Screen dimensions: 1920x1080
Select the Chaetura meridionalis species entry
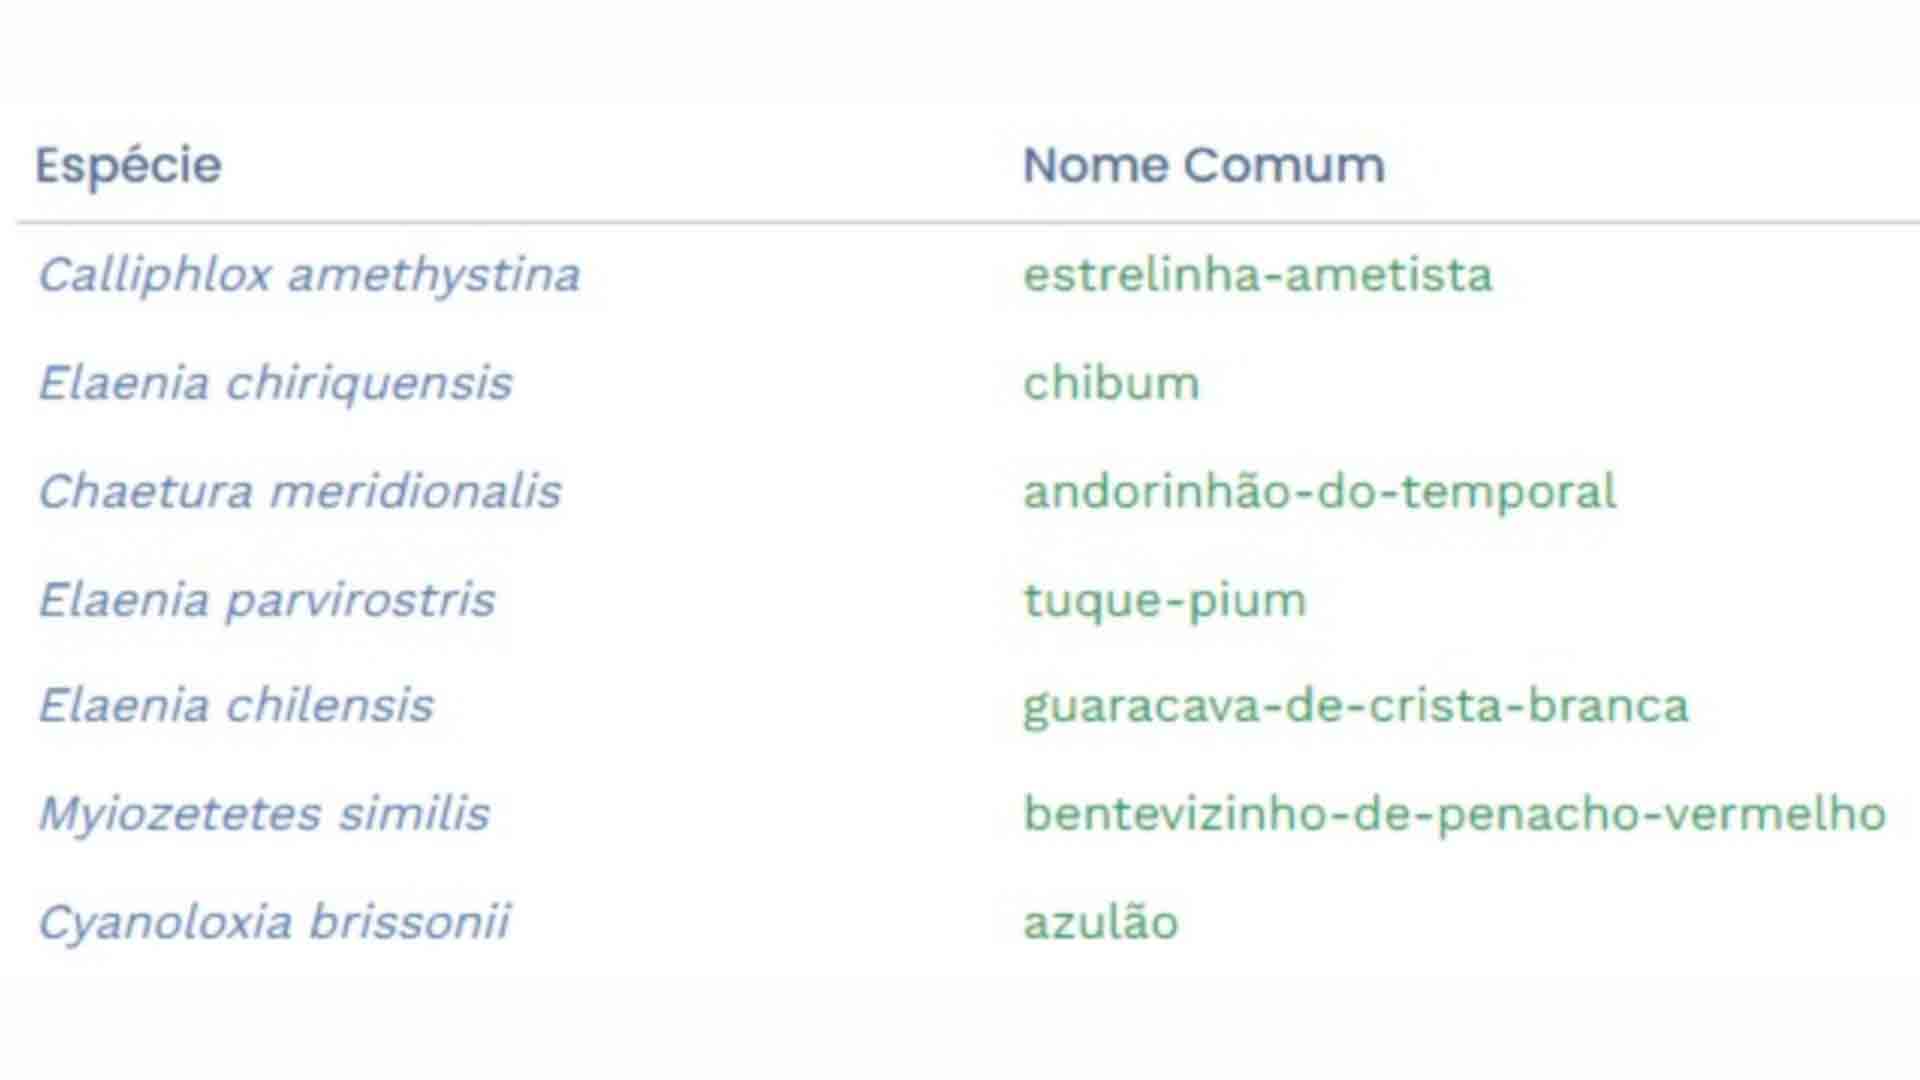pyautogui.click(x=299, y=492)
